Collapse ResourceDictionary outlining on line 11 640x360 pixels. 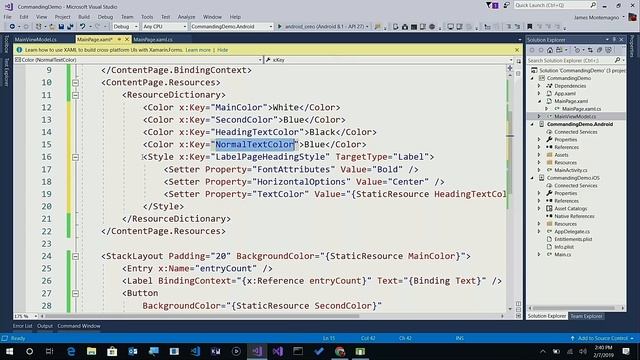point(76,95)
